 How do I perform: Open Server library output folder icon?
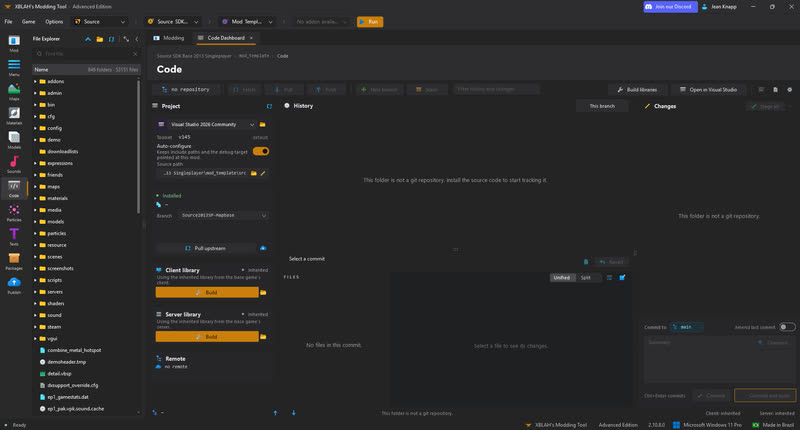[x=263, y=337]
